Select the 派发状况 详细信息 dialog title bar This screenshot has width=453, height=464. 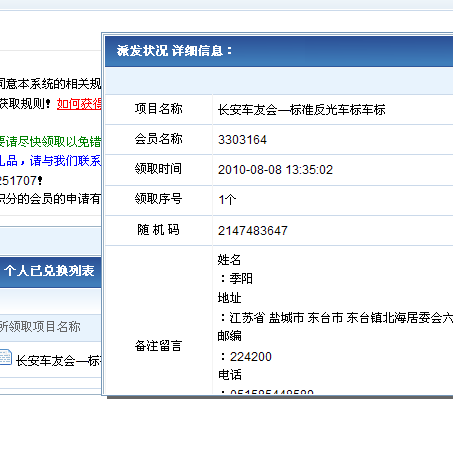click(279, 51)
